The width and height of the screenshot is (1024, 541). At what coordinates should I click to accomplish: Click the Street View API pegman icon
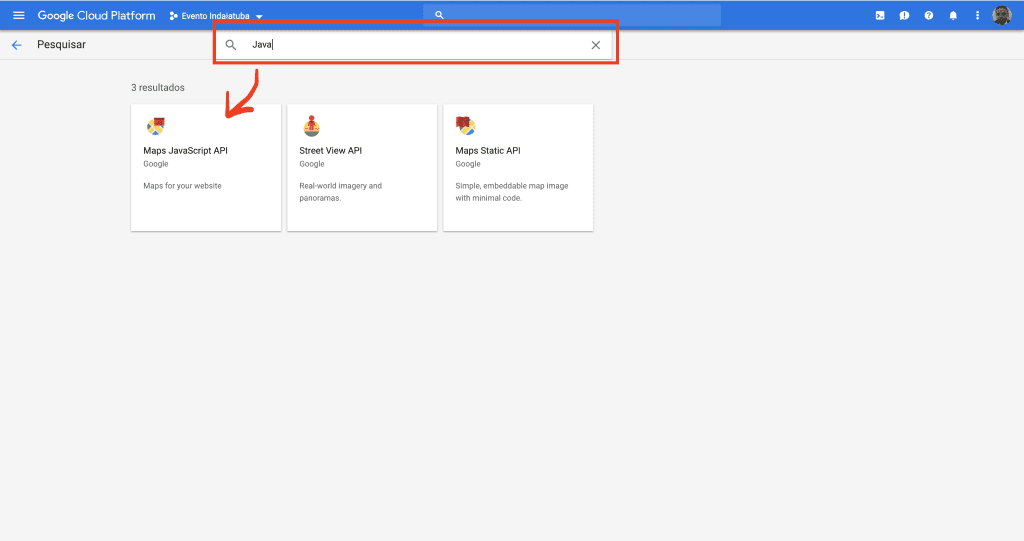[311, 126]
